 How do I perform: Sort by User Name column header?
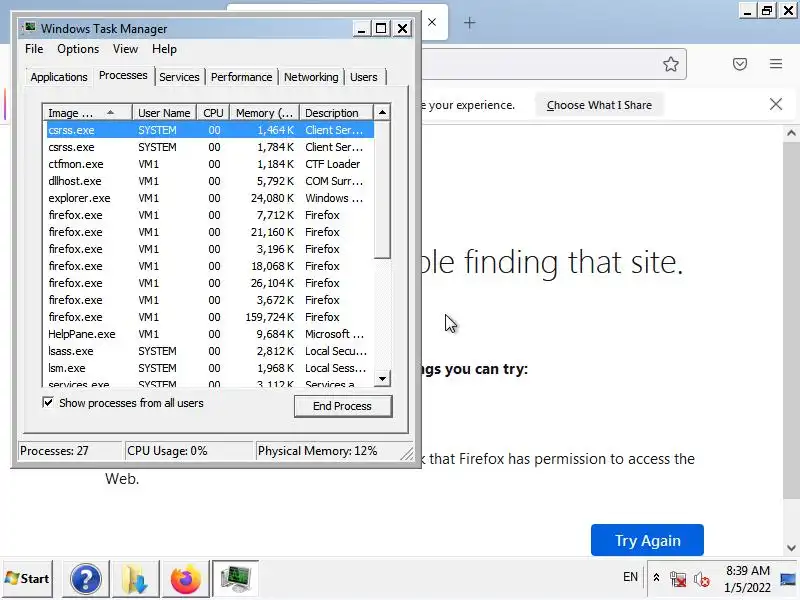coord(164,112)
